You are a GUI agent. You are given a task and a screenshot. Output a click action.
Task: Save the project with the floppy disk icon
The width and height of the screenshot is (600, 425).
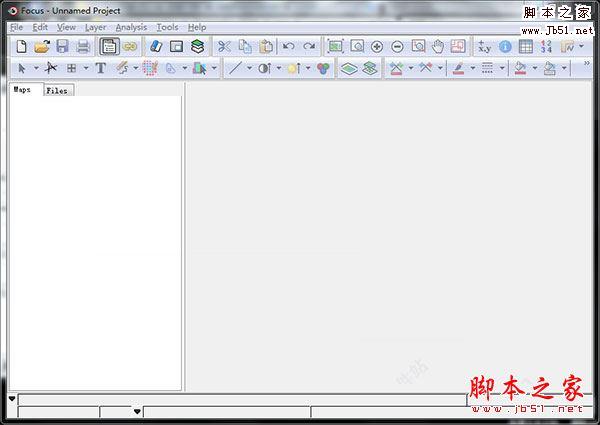pyautogui.click(x=62, y=47)
